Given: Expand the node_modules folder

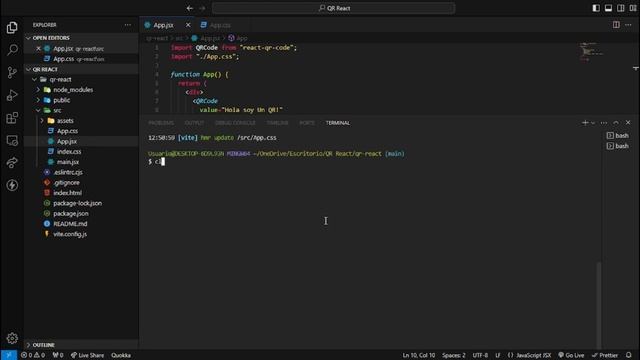Looking at the screenshot, I should pos(38,90).
